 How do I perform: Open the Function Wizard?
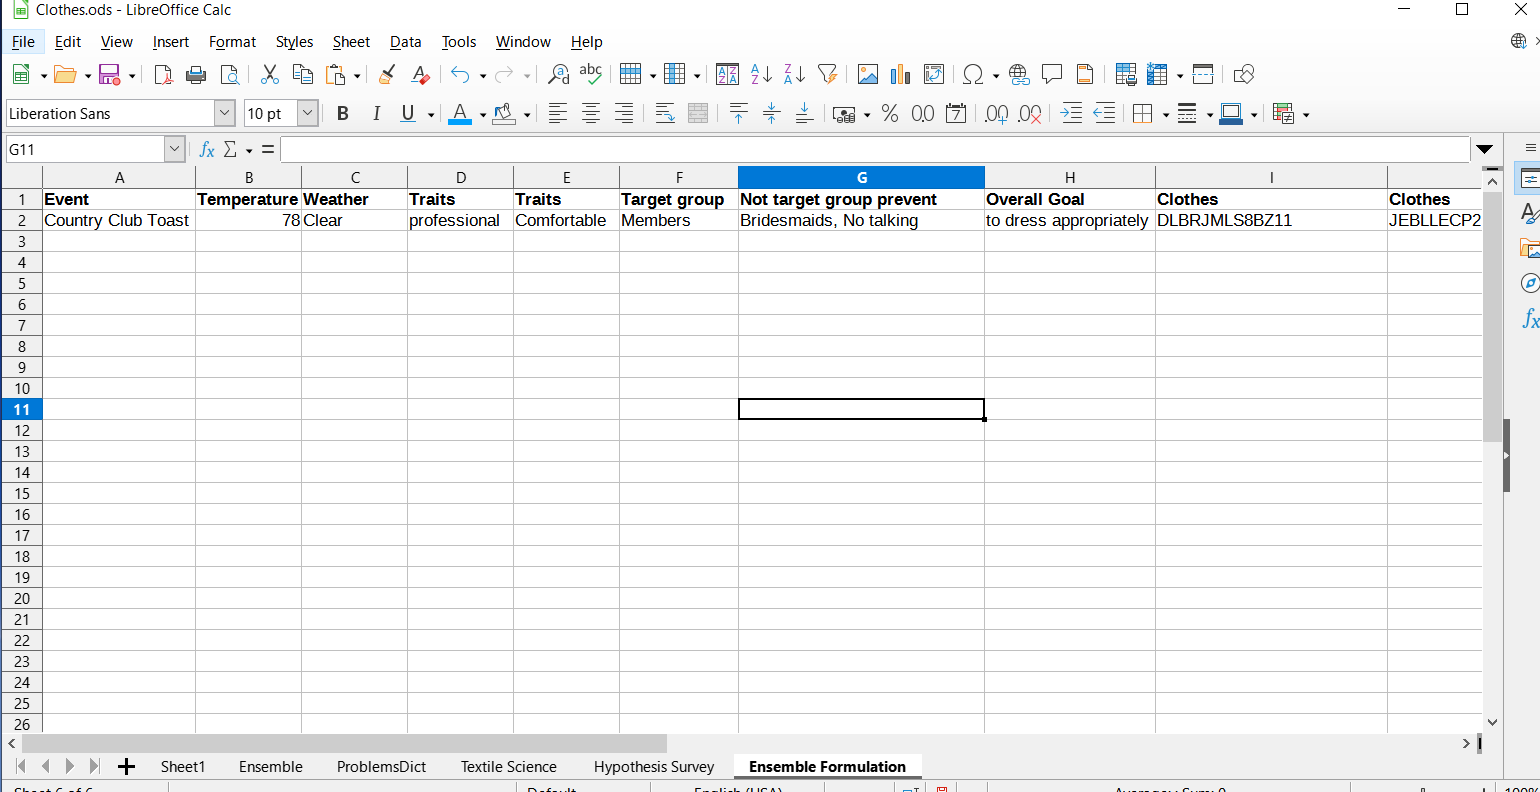[207, 150]
